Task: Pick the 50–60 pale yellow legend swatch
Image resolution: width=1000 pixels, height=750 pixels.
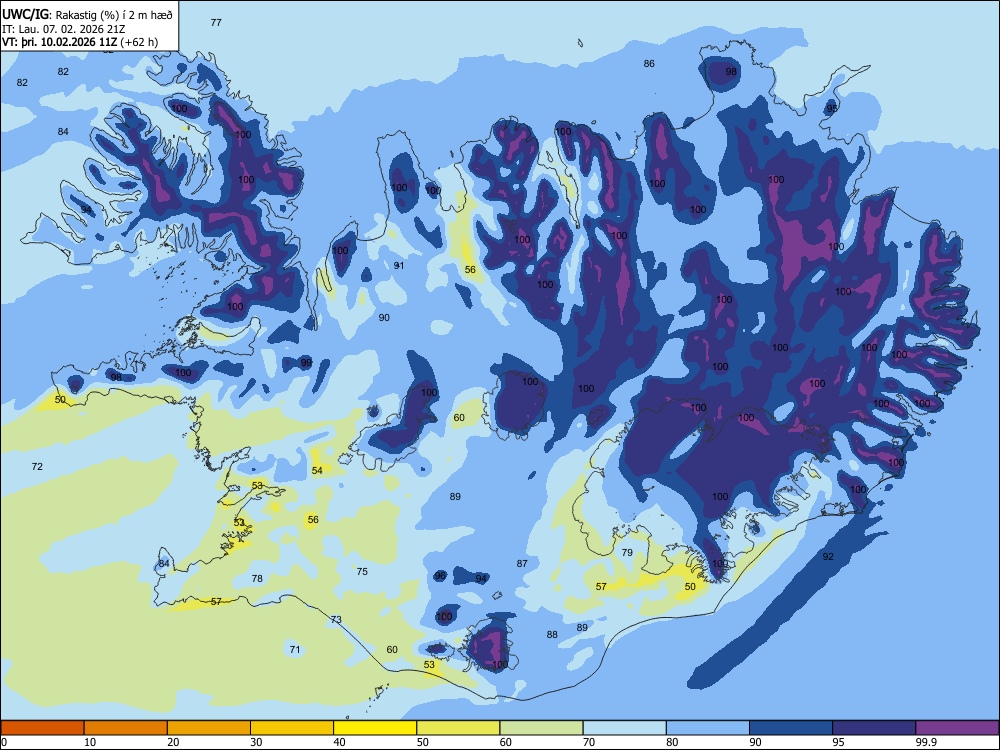Action: coord(458,728)
